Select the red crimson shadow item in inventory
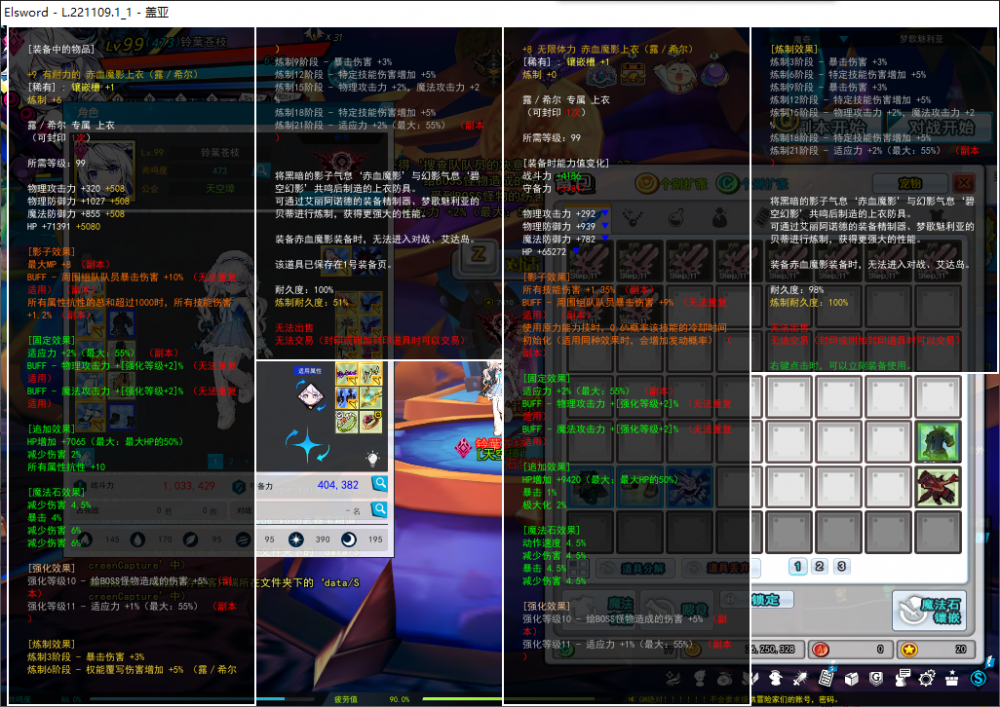Image resolution: width=1000 pixels, height=707 pixels. 938,487
